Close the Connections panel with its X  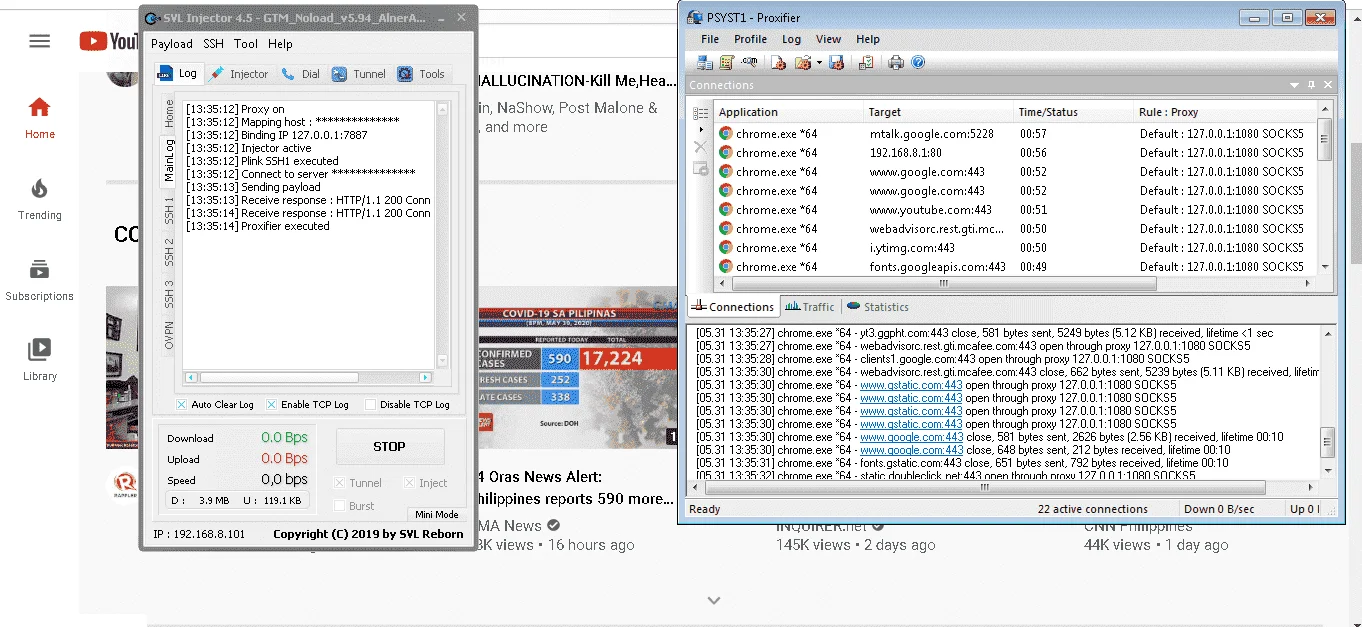click(1327, 86)
